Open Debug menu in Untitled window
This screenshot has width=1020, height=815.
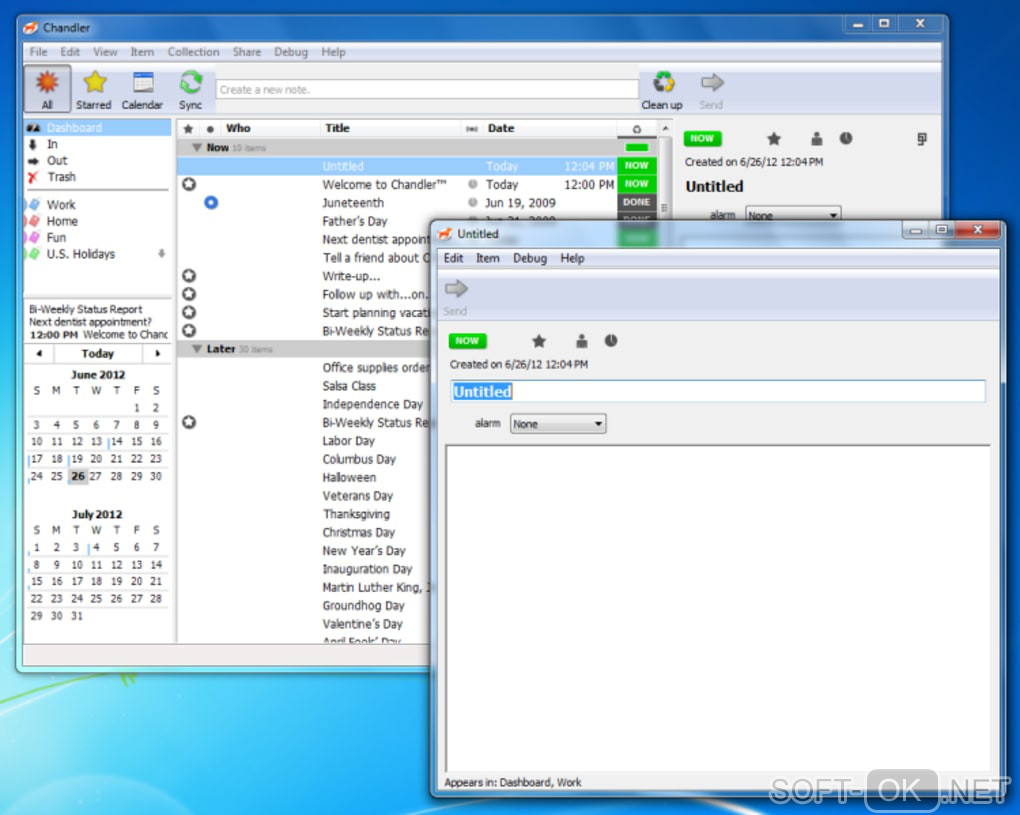point(530,258)
